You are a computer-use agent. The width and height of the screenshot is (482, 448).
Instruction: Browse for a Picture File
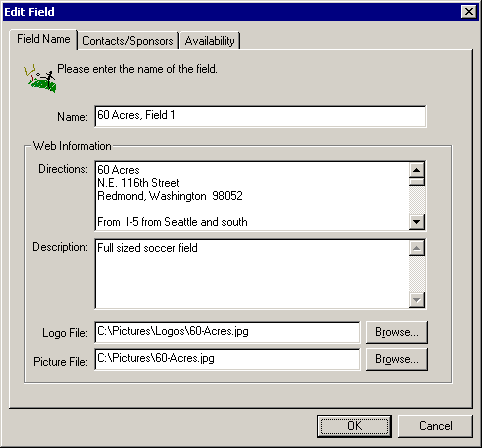pos(397,359)
